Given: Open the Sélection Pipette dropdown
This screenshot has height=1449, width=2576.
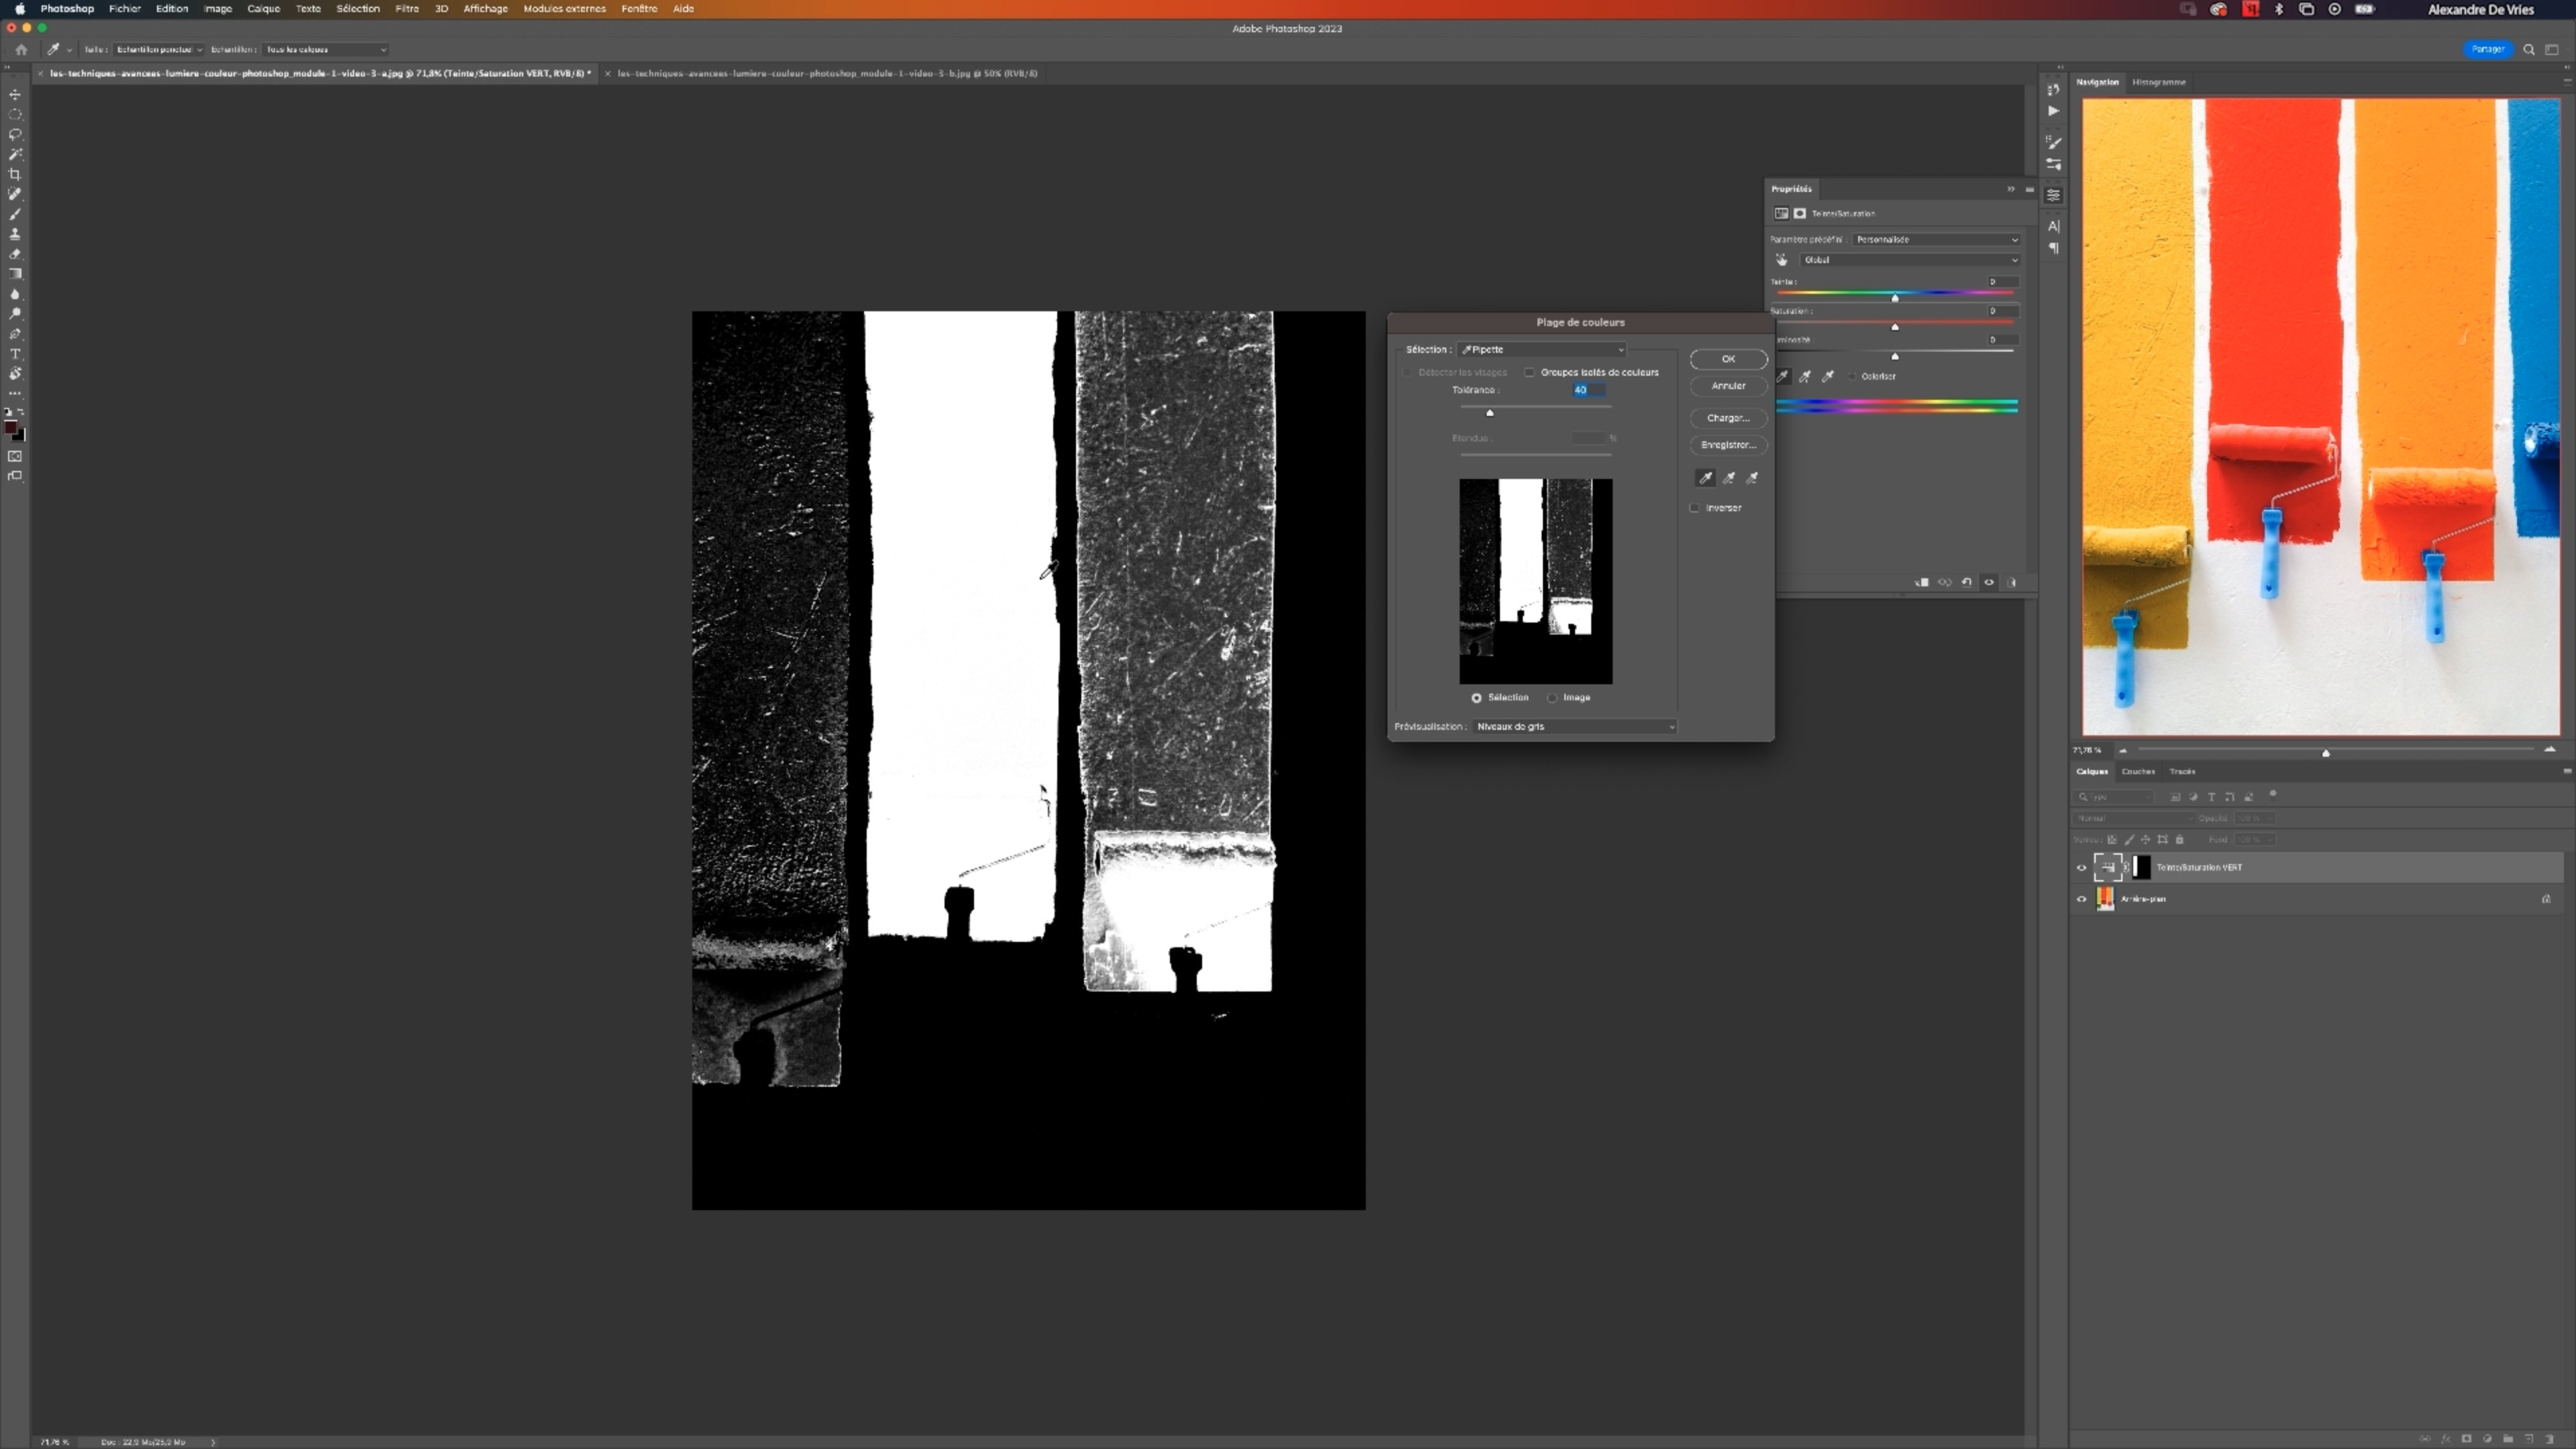Looking at the screenshot, I should (1541, 350).
